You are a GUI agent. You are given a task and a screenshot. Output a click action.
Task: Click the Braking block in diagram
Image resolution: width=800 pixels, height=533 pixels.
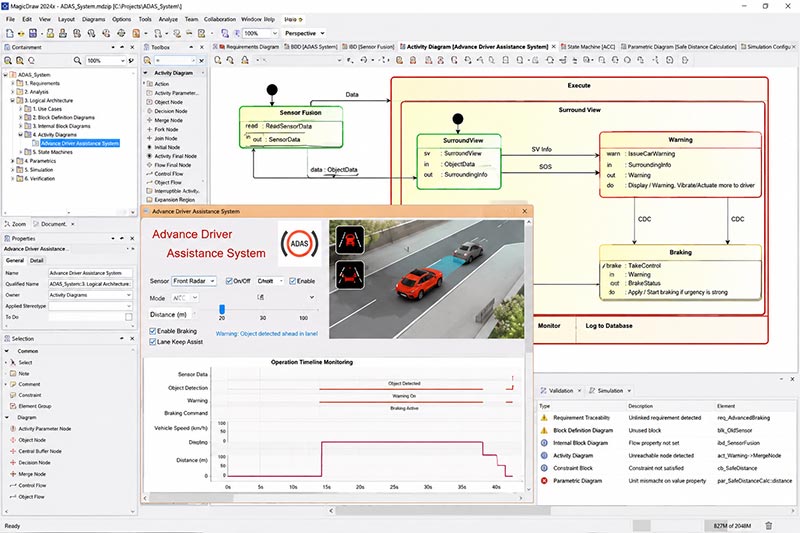[x=680, y=272]
